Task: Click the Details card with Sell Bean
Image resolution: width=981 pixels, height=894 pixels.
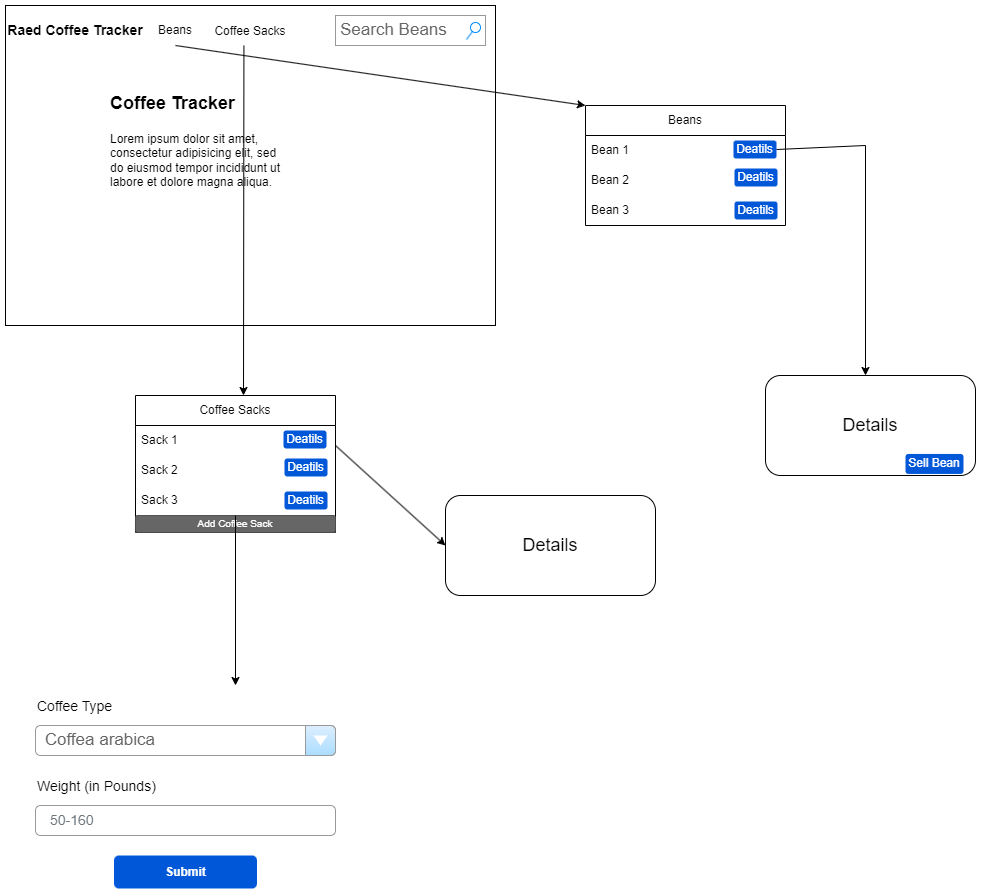Action: pos(869,425)
